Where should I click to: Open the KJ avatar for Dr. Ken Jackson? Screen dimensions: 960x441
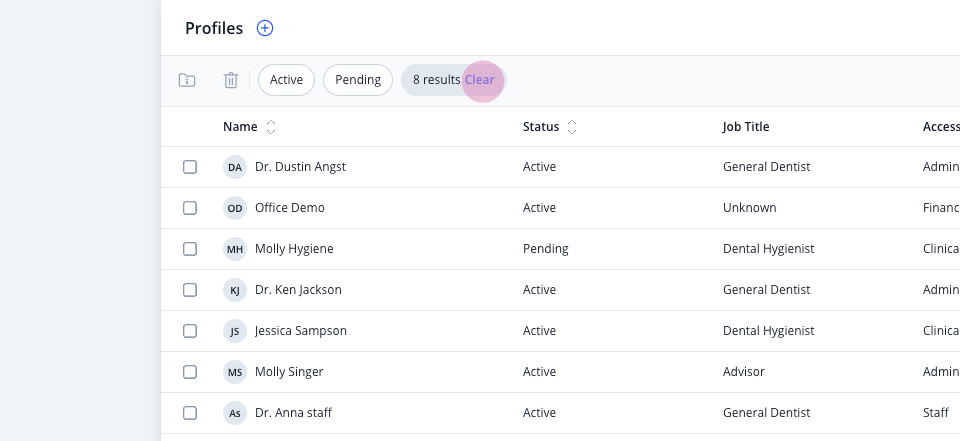coord(234,290)
